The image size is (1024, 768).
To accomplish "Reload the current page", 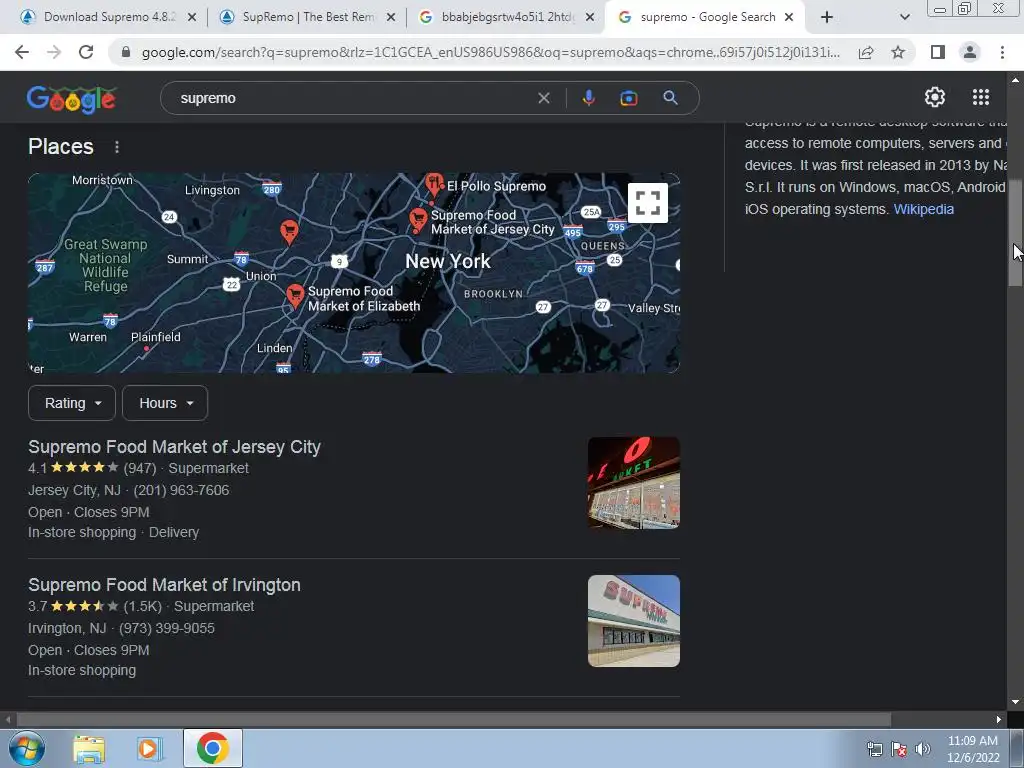I will coord(86,52).
